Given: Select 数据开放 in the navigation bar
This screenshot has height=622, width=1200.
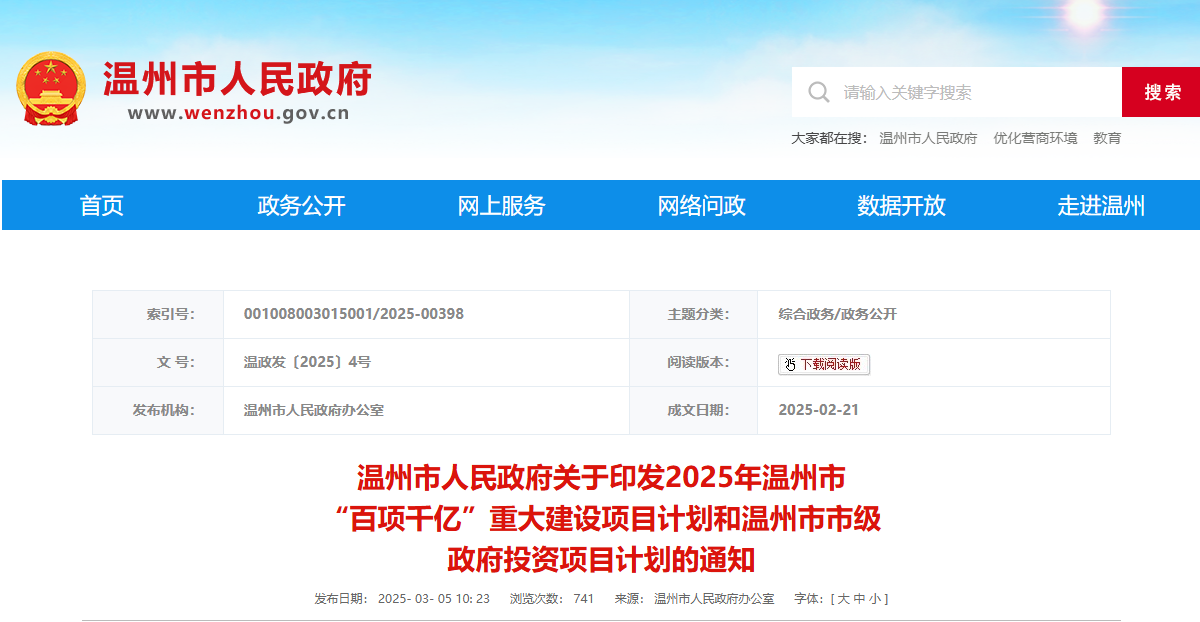Looking at the screenshot, I should coord(901,206).
